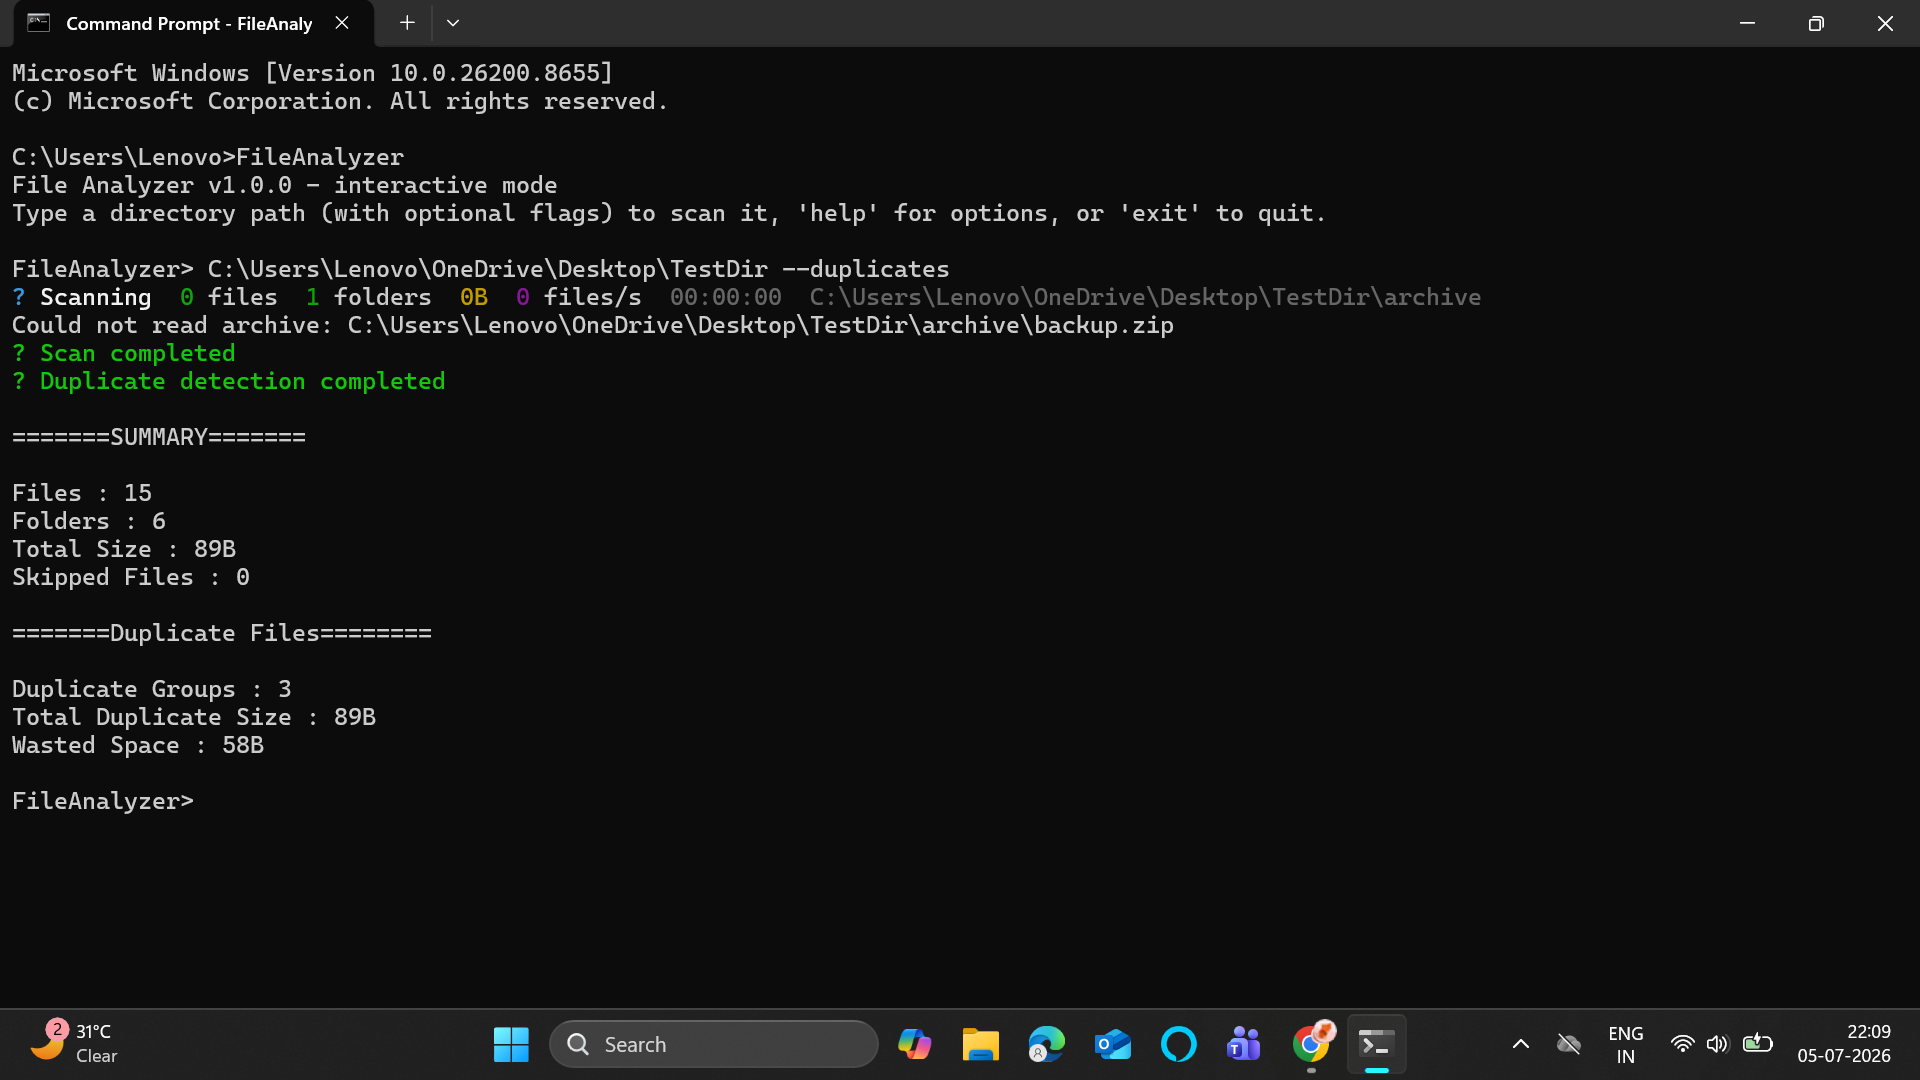
Task: Click 'Wasted Space : 58B' line
Action: [138, 745]
